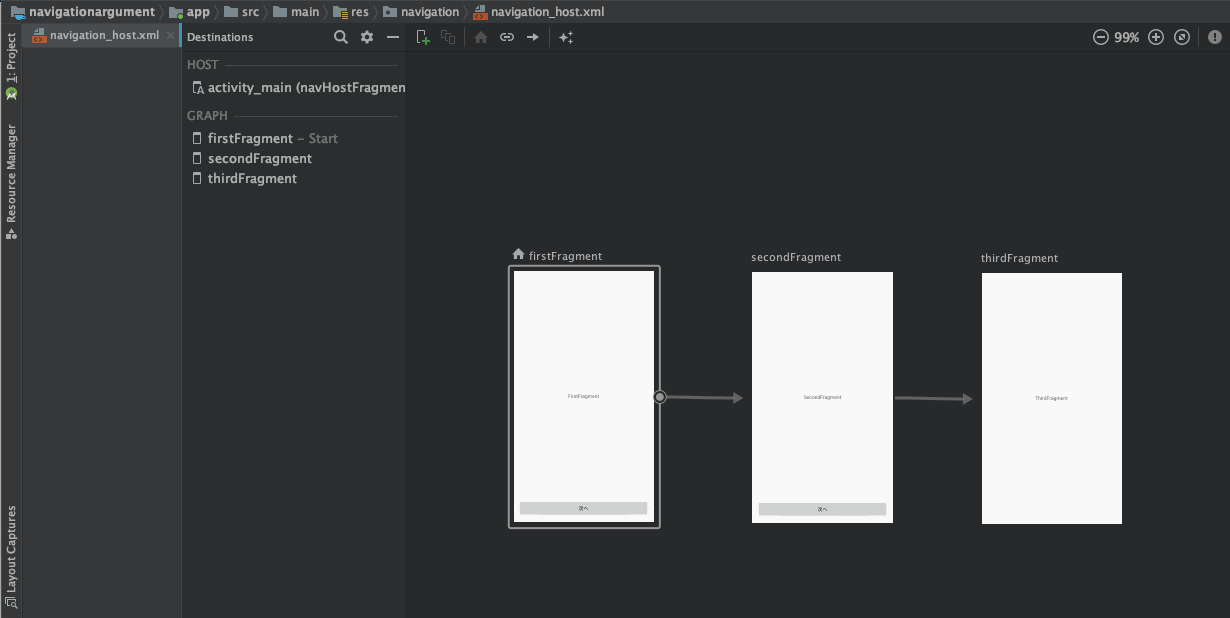Hide the Destinations panel with minus icon
The height and width of the screenshot is (618, 1230).
(x=393, y=37)
